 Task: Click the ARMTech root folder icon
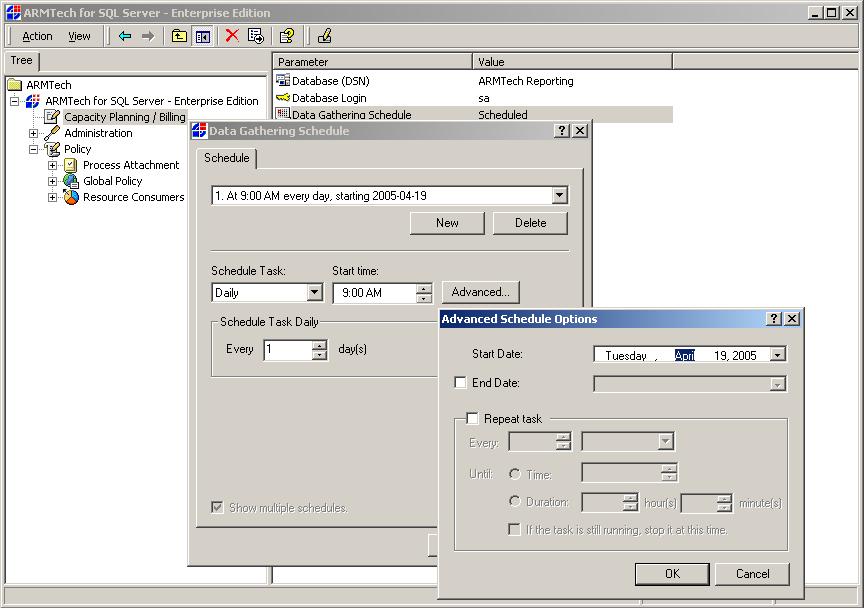pos(15,85)
